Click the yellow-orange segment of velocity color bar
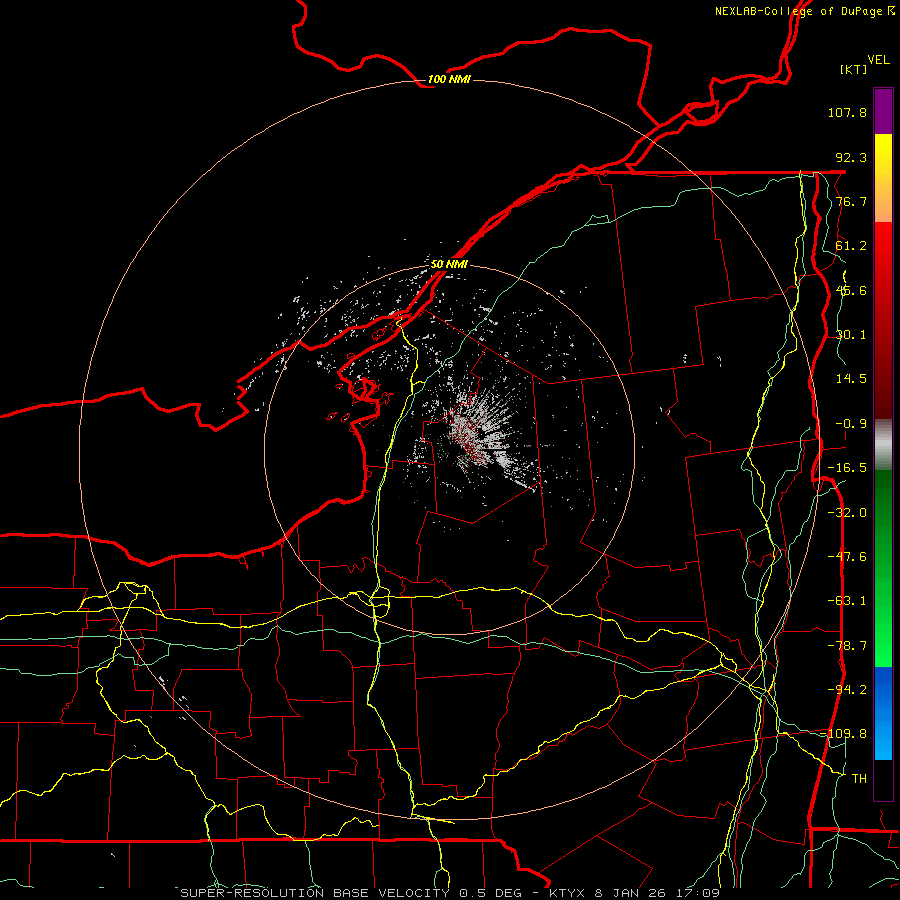 (883, 178)
